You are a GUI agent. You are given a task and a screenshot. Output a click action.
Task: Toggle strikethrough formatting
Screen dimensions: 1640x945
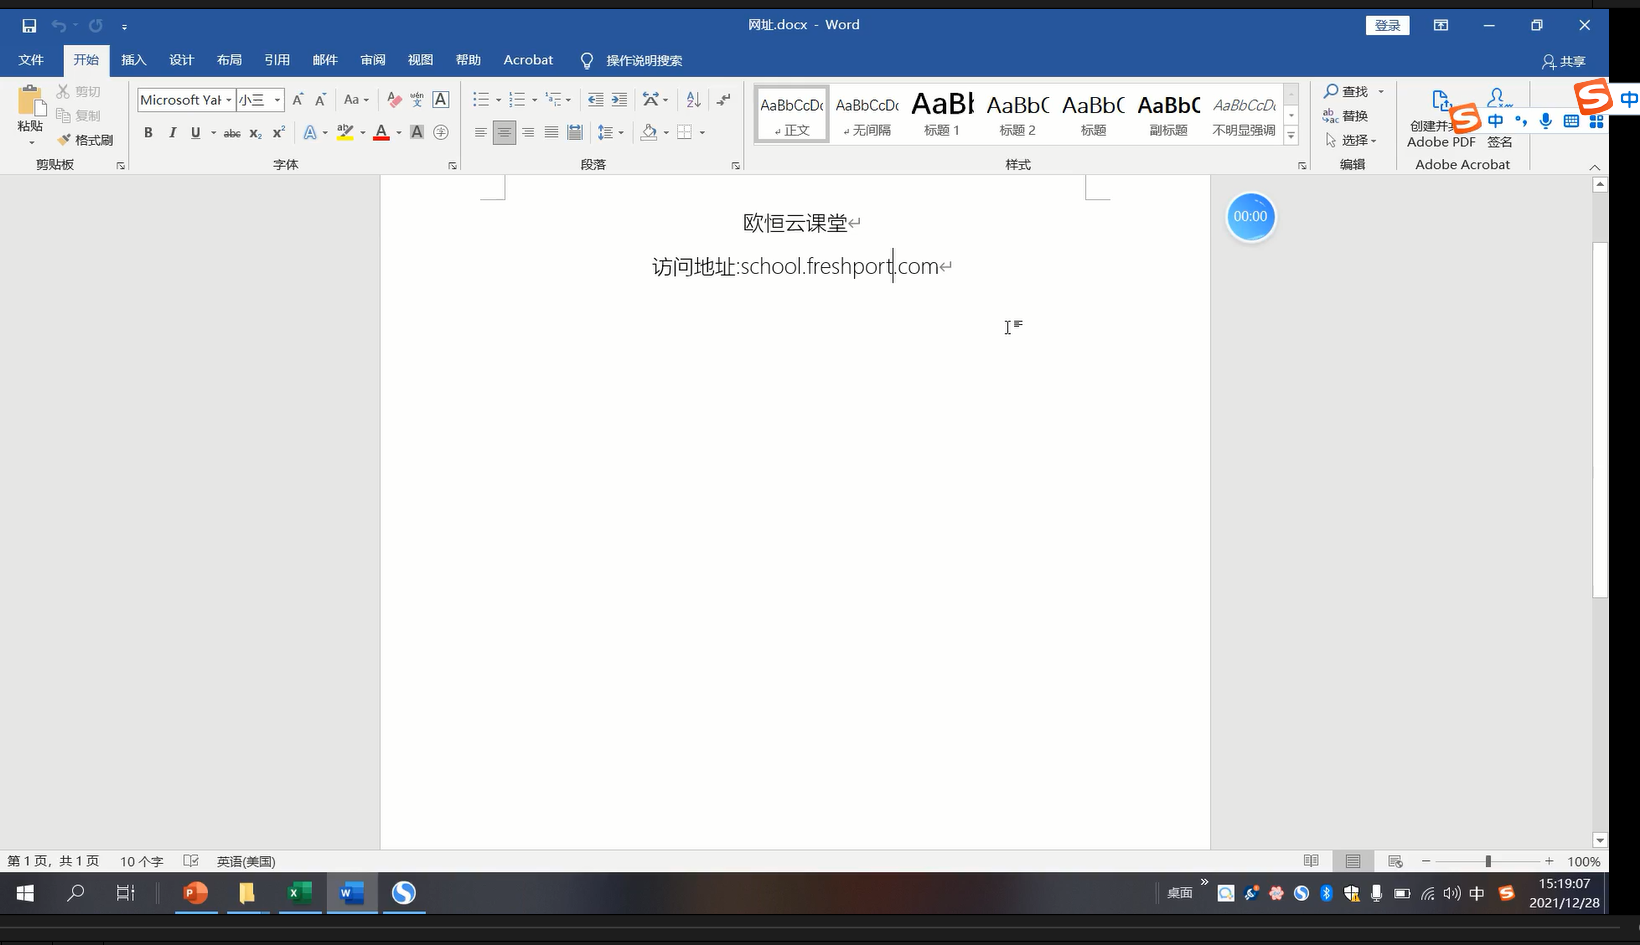coord(232,132)
